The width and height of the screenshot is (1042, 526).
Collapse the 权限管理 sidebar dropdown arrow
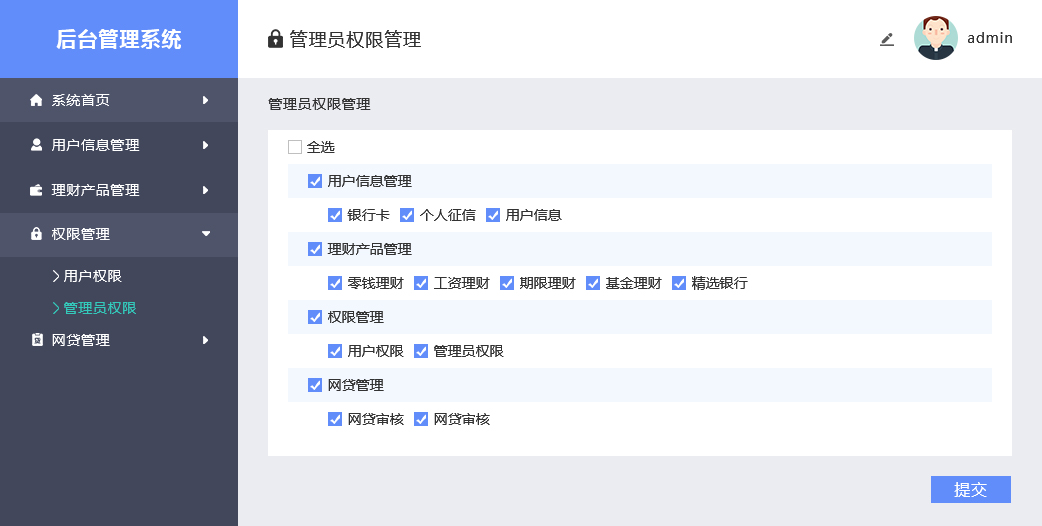coord(206,234)
